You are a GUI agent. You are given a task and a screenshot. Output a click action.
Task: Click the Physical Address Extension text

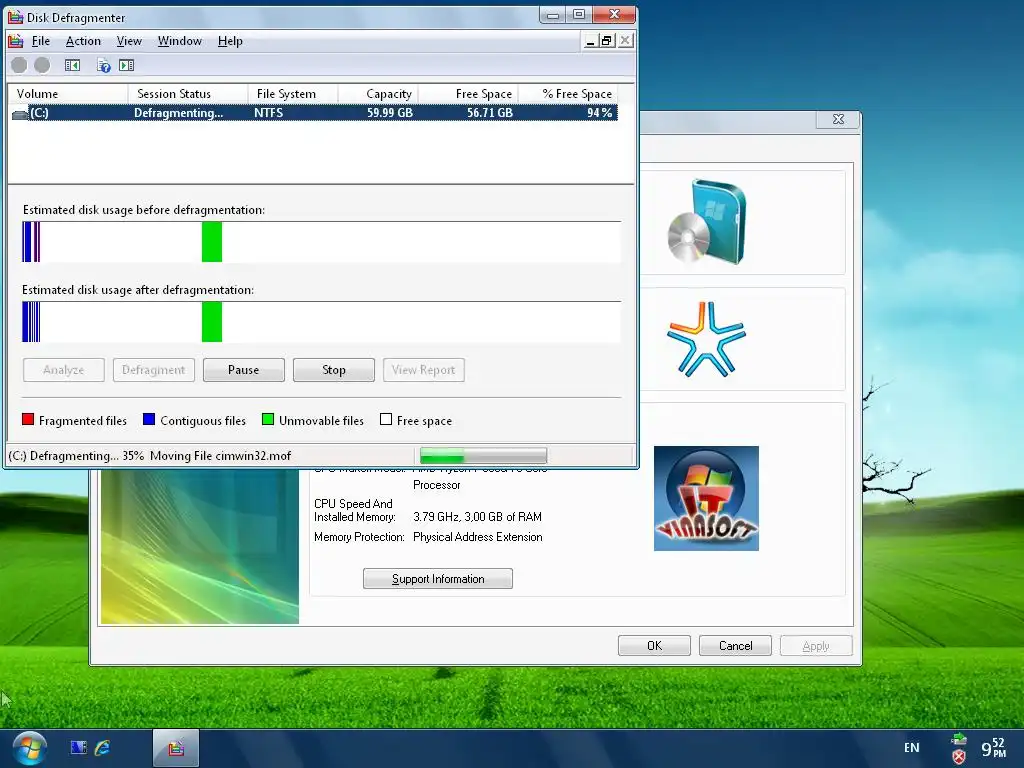pos(477,537)
